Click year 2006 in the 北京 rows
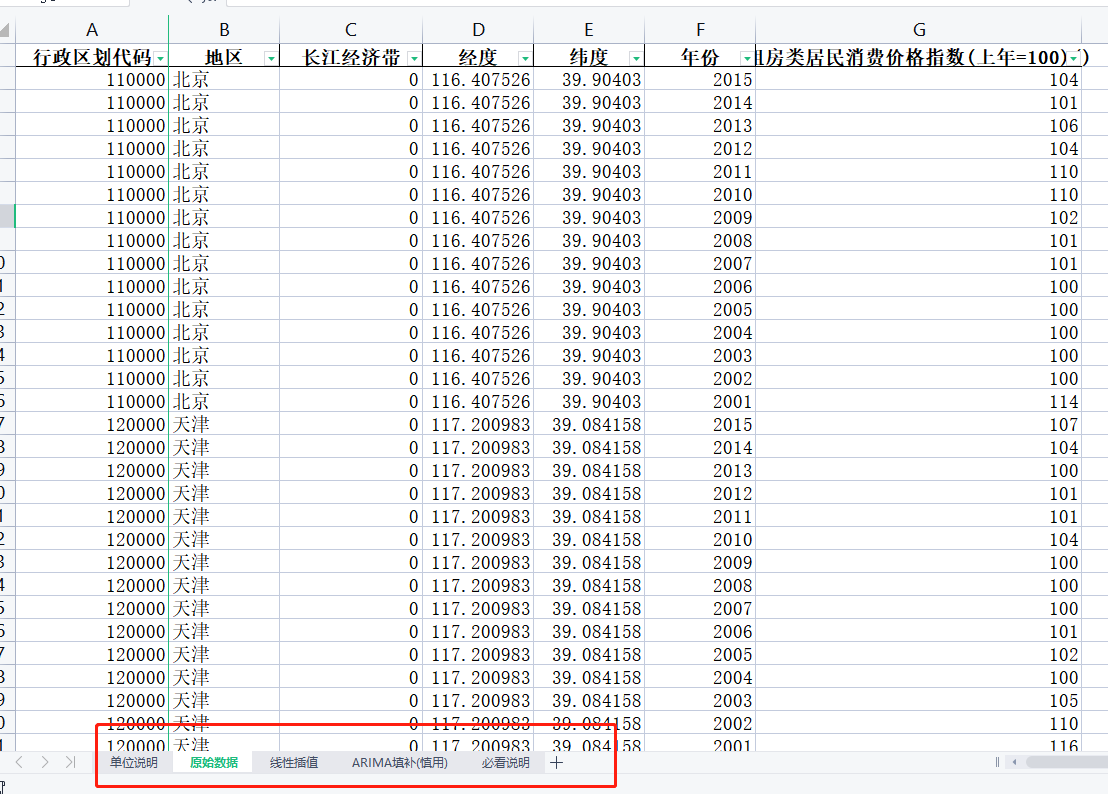This screenshot has width=1108, height=794. click(x=700, y=286)
